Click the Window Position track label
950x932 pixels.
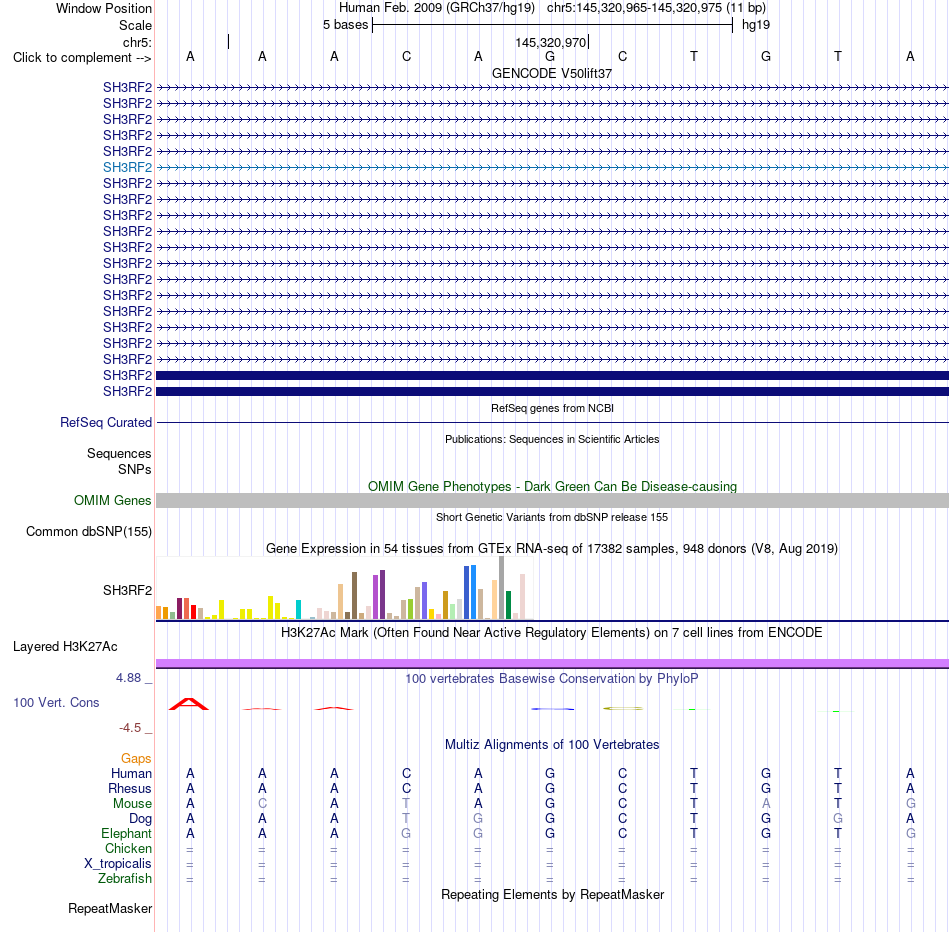click(104, 8)
